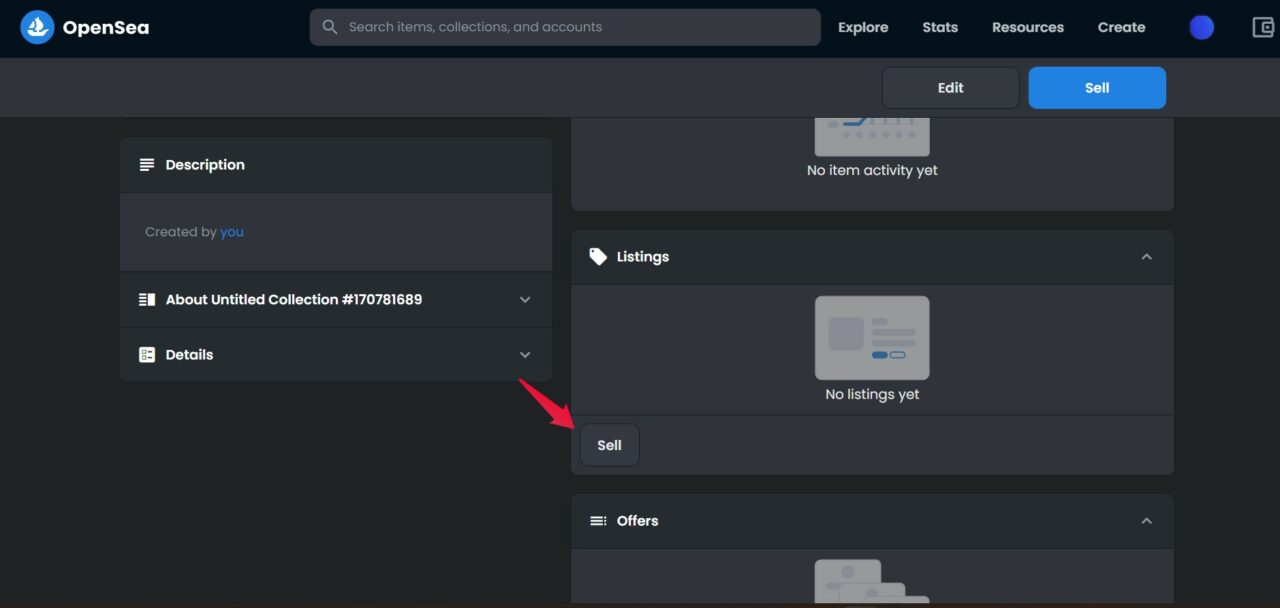Click the blue Sell button
This screenshot has width=1280, height=608.
1096,87
